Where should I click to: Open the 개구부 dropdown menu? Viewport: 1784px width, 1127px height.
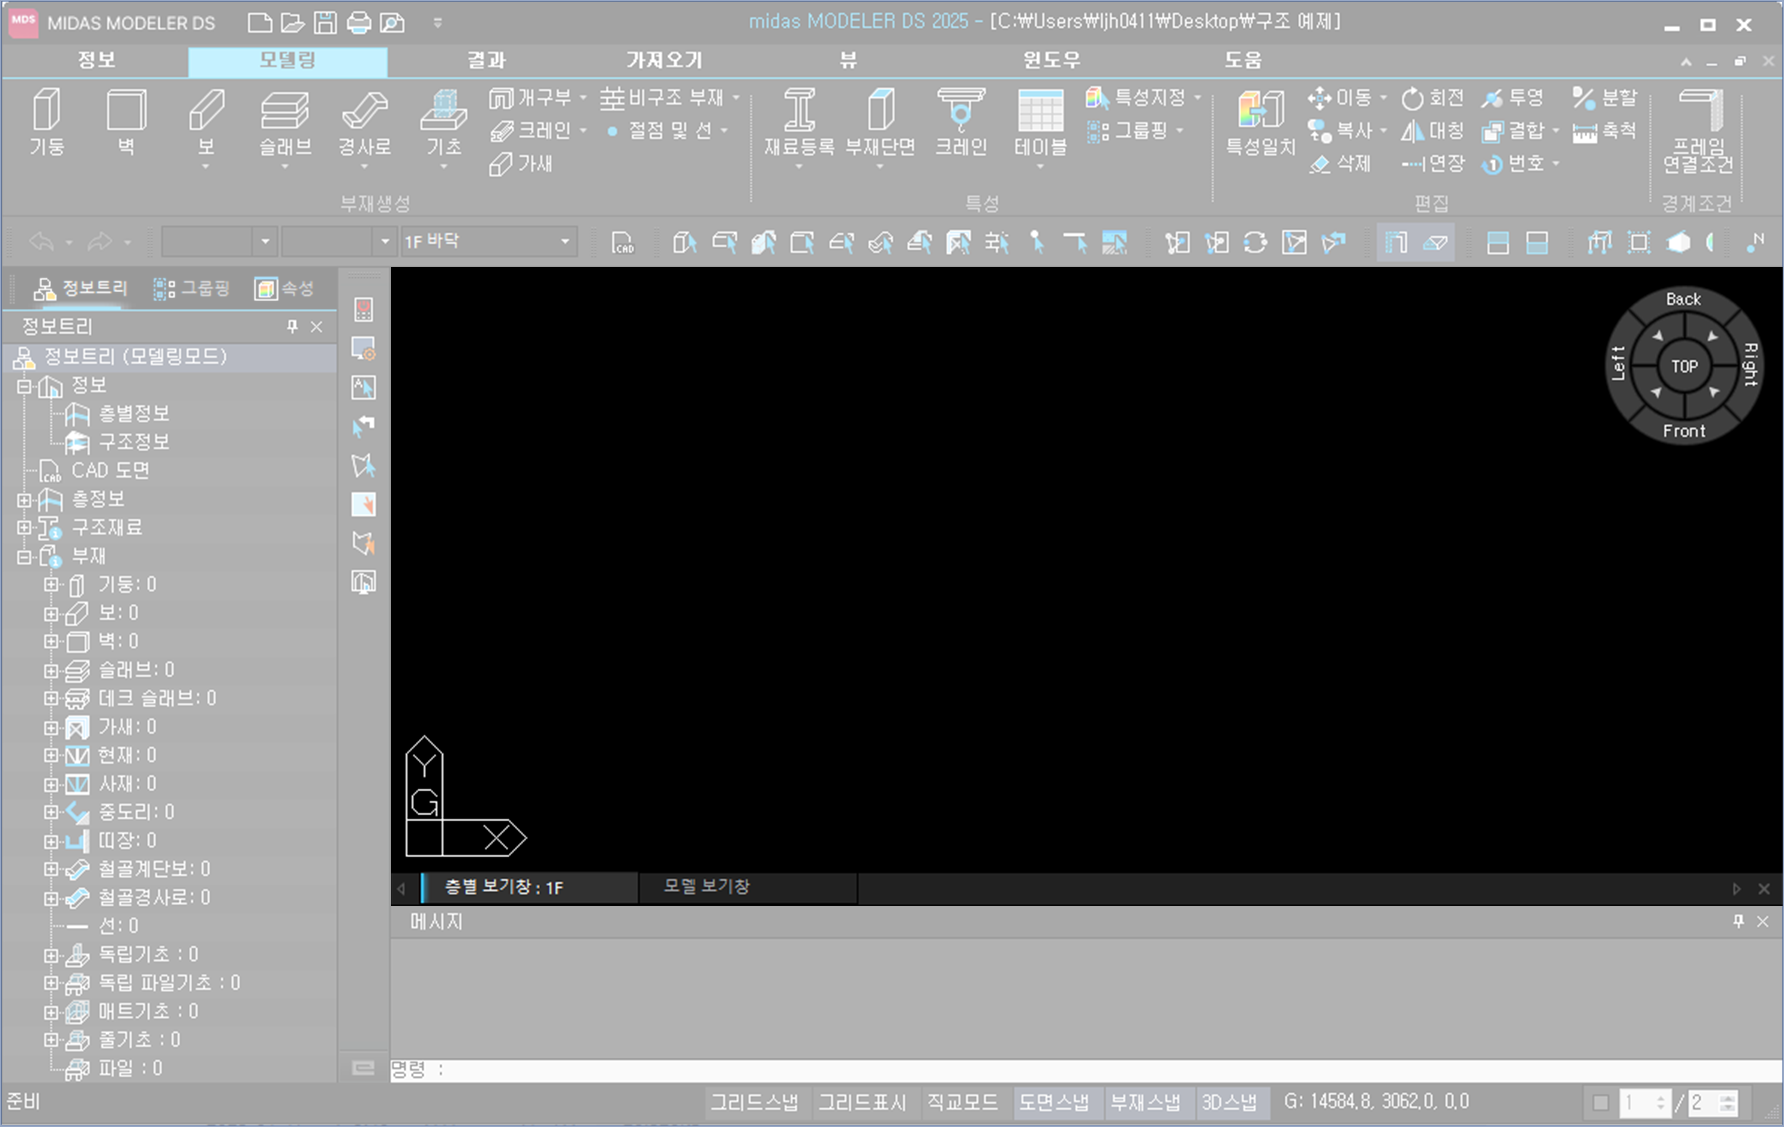coord(583,98)
